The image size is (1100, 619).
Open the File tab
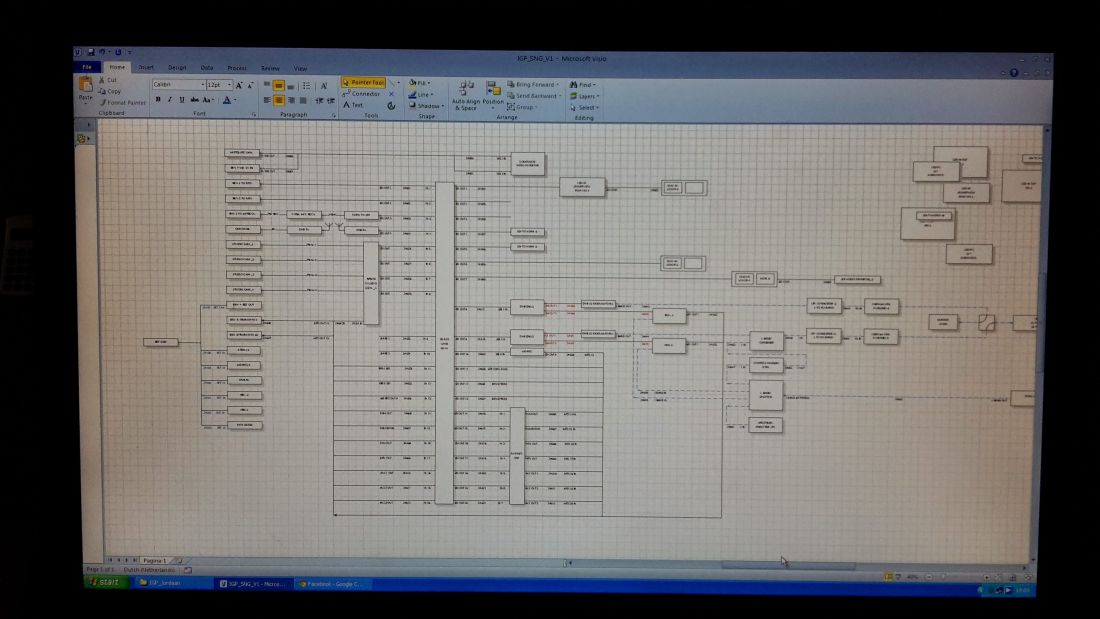88,67
